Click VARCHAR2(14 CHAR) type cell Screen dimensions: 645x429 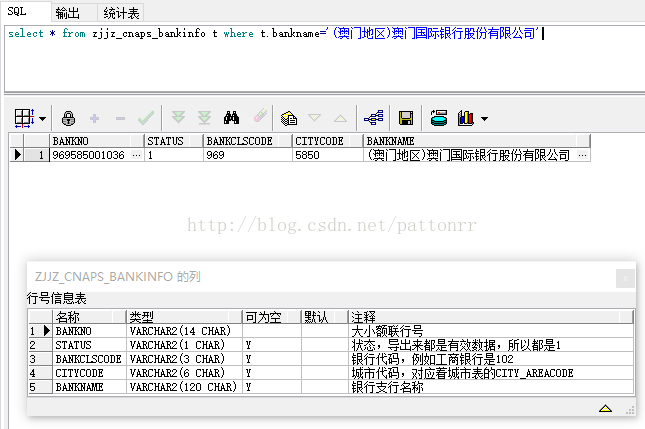184,331
